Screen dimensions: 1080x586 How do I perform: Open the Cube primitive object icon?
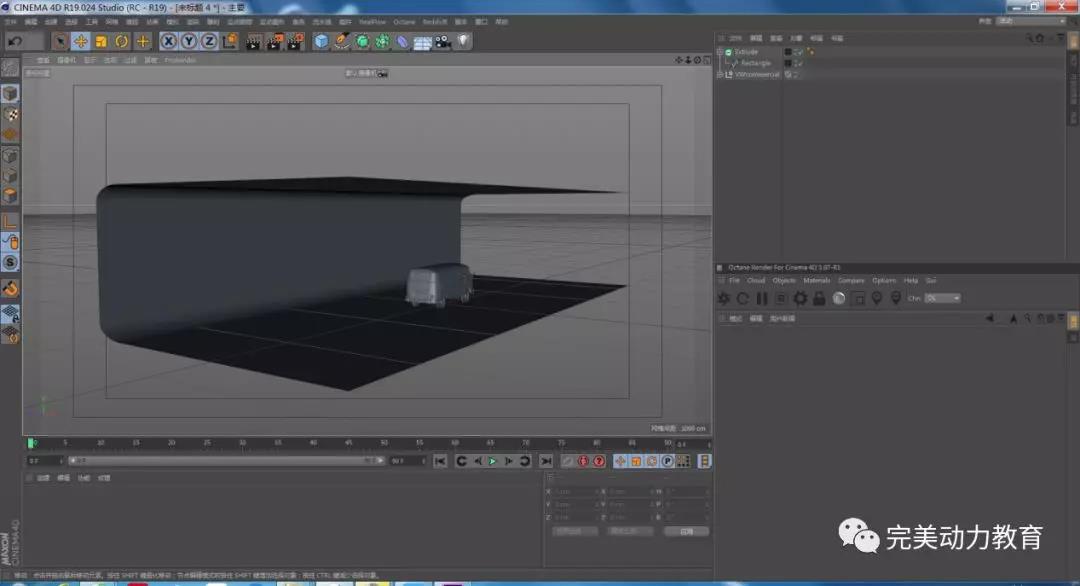321,41
